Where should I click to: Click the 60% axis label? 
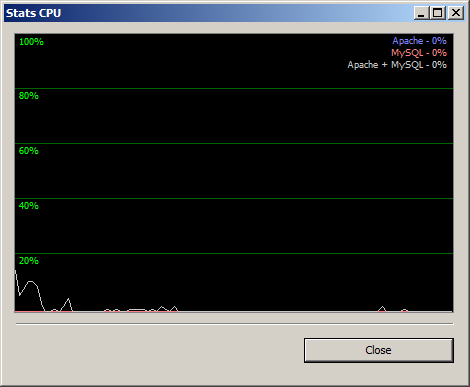click(x=29, y=151)
